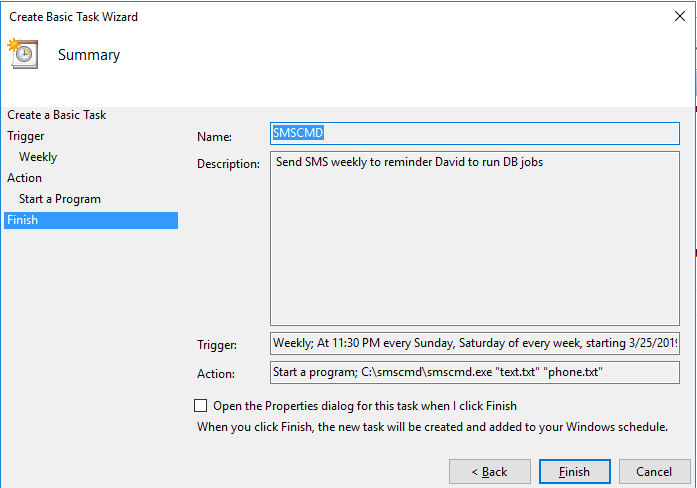Click the Trigger summary field
Image resolution: width=697 pixels, height=488 pixels.
click(x=475, y=344)
